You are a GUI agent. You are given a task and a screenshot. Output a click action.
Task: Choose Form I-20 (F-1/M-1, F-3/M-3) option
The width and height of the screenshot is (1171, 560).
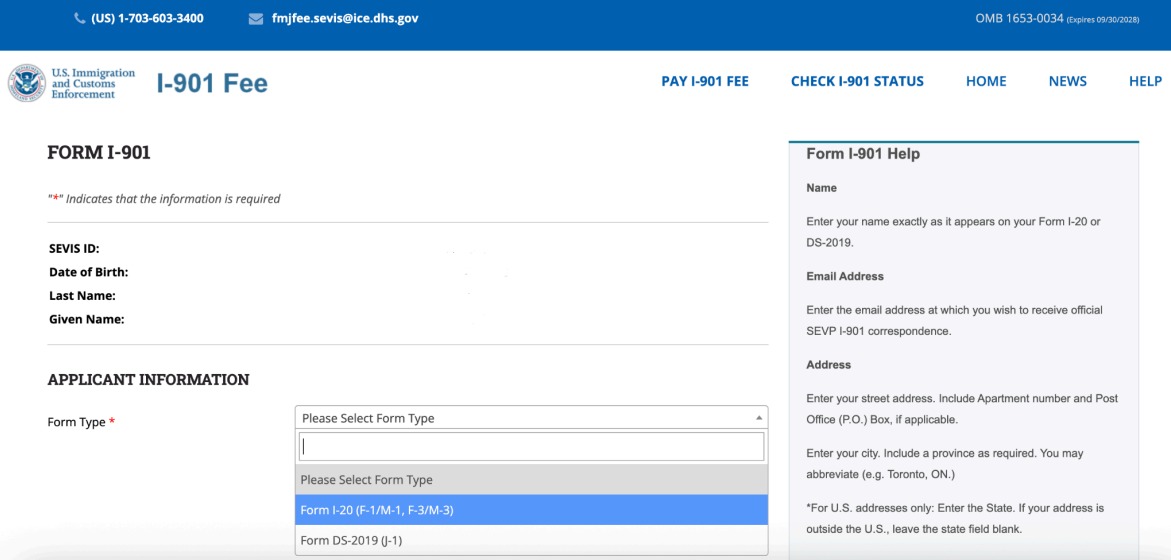click(531, 510)
